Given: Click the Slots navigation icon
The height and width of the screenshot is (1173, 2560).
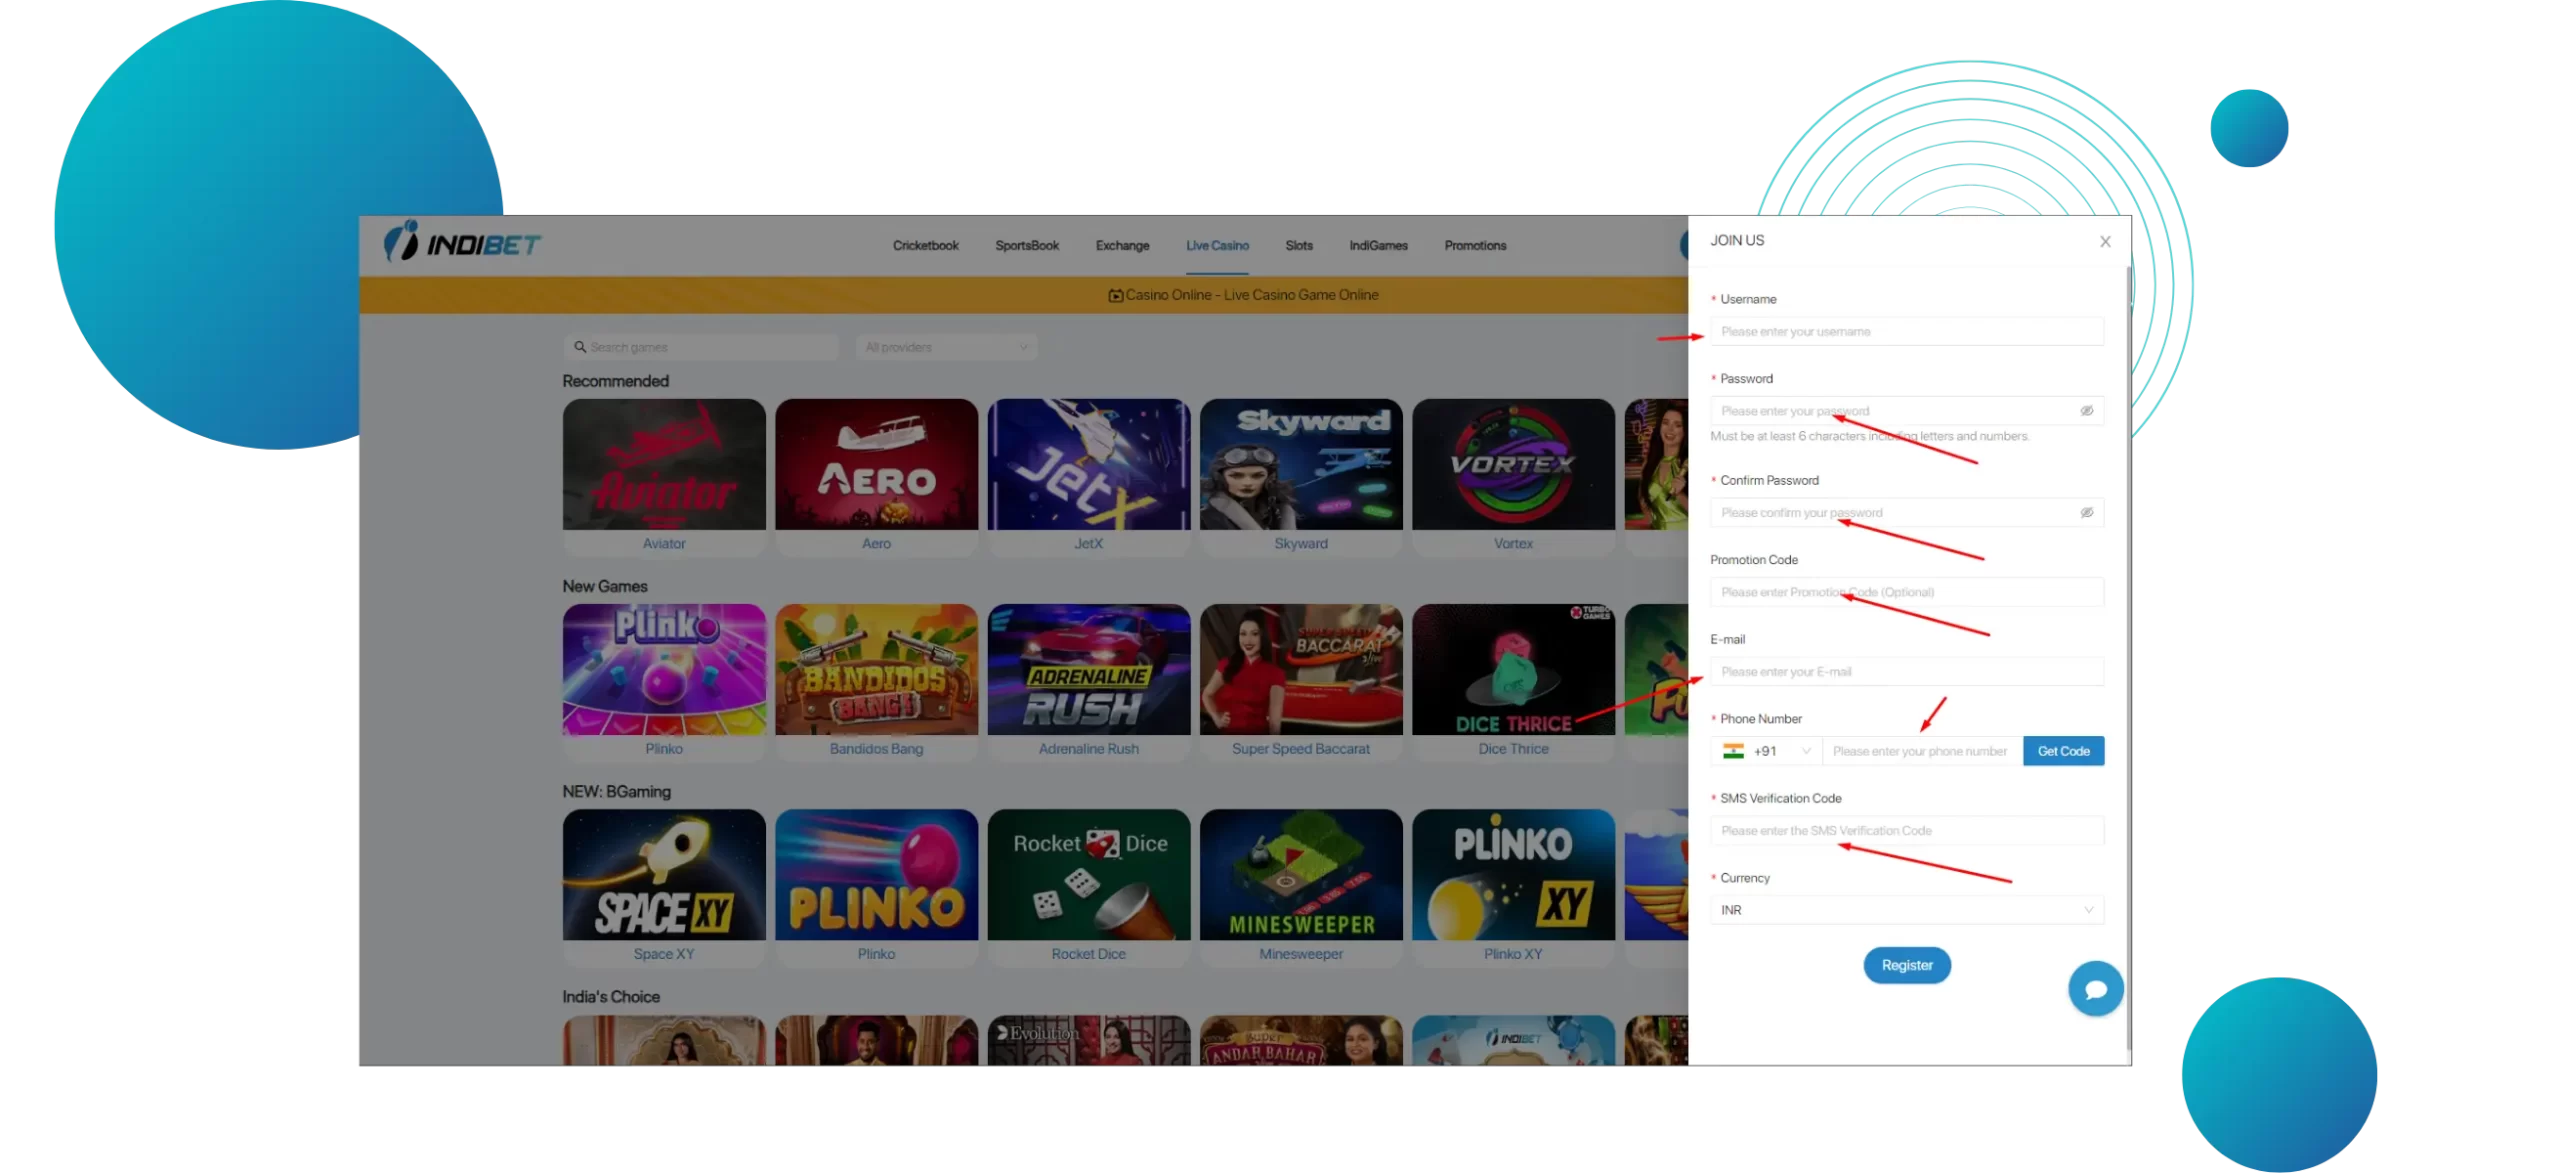Looking at the screenshot, I should pyautogui.click(x=1298, y=245).
